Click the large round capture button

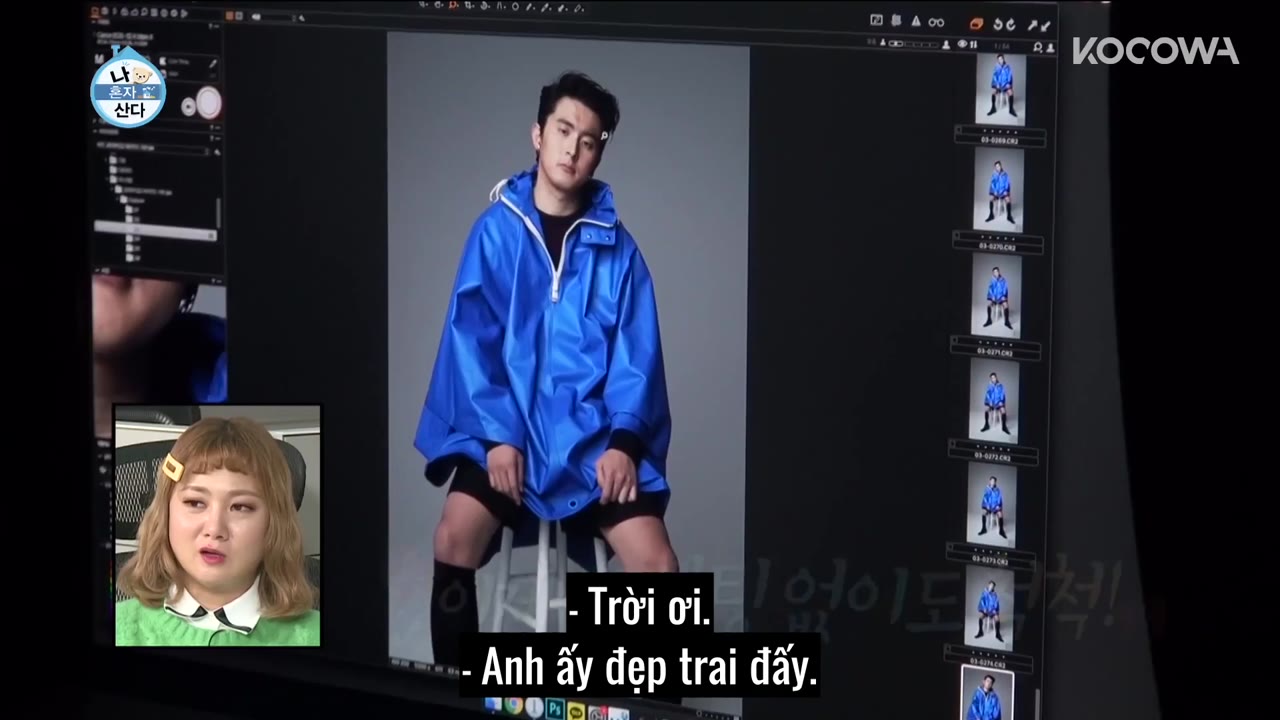coord(208,103)
